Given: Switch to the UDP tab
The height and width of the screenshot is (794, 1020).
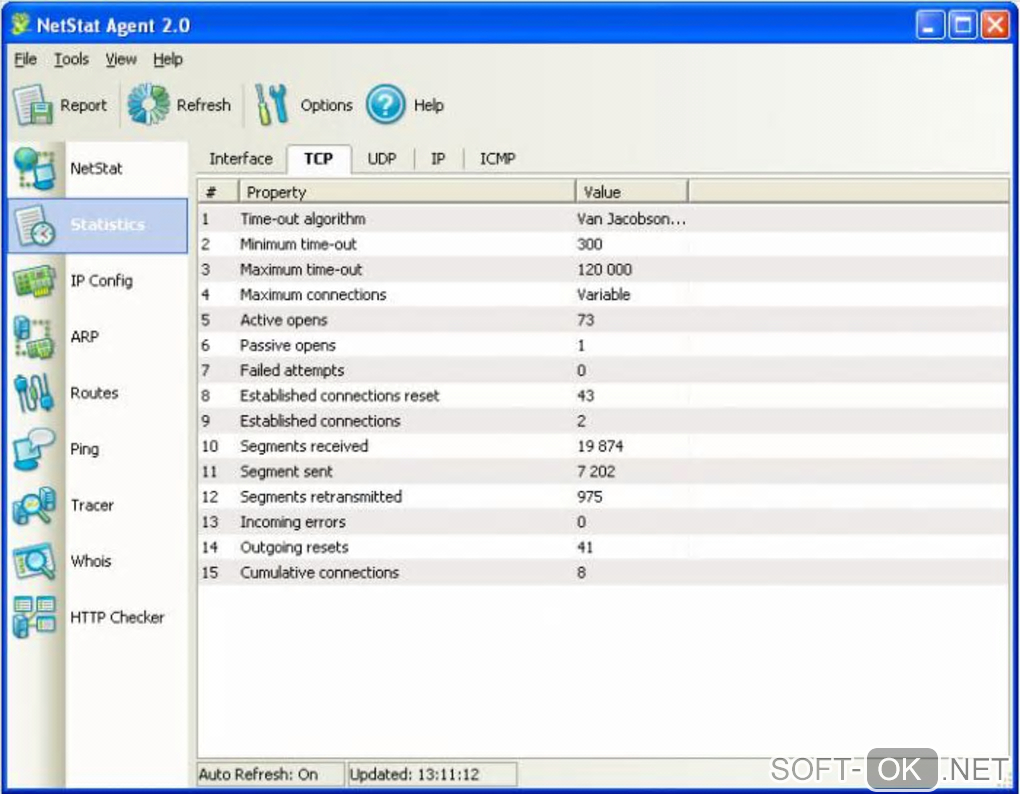Looking at the screenshot, I should [382, 159].
